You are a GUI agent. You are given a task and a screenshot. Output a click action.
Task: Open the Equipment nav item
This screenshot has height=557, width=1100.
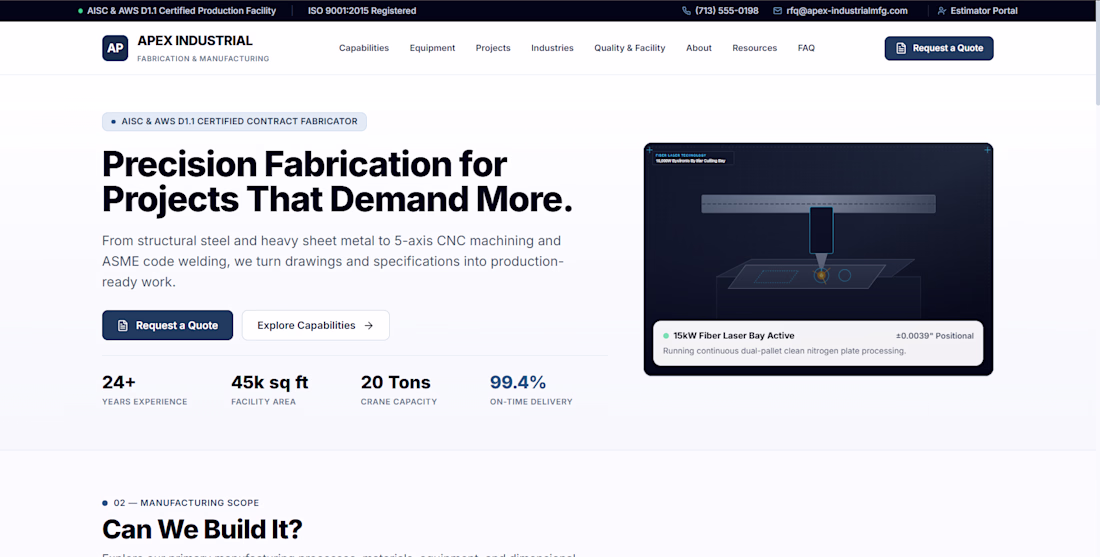pyautogui.click(x=432, y=48)
